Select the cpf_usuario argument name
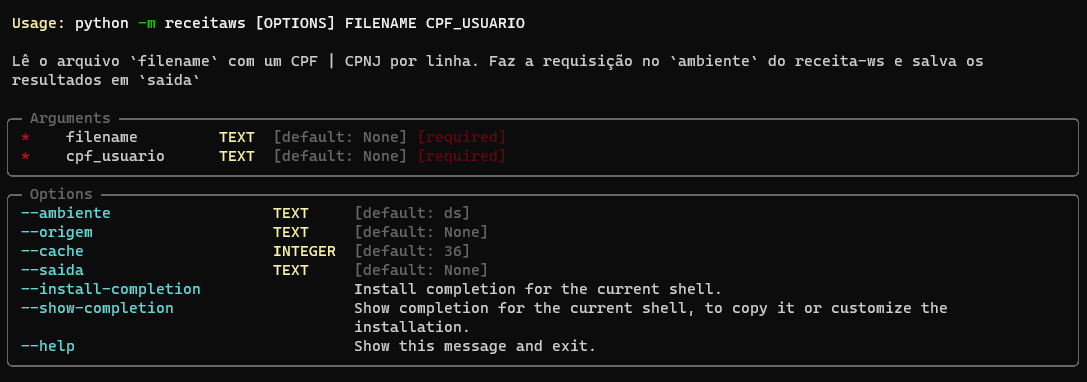The width and height of the screenshot is (1087, 382). click(115, 156)
